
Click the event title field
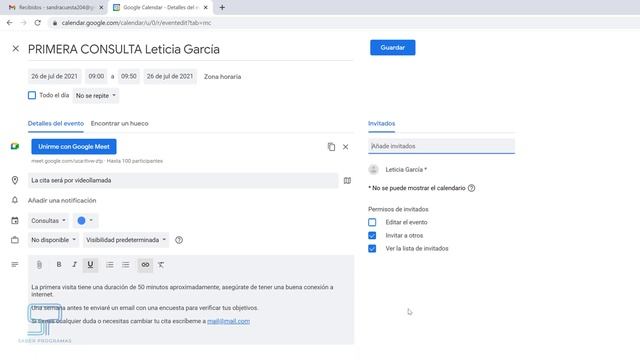pos(190,49)
